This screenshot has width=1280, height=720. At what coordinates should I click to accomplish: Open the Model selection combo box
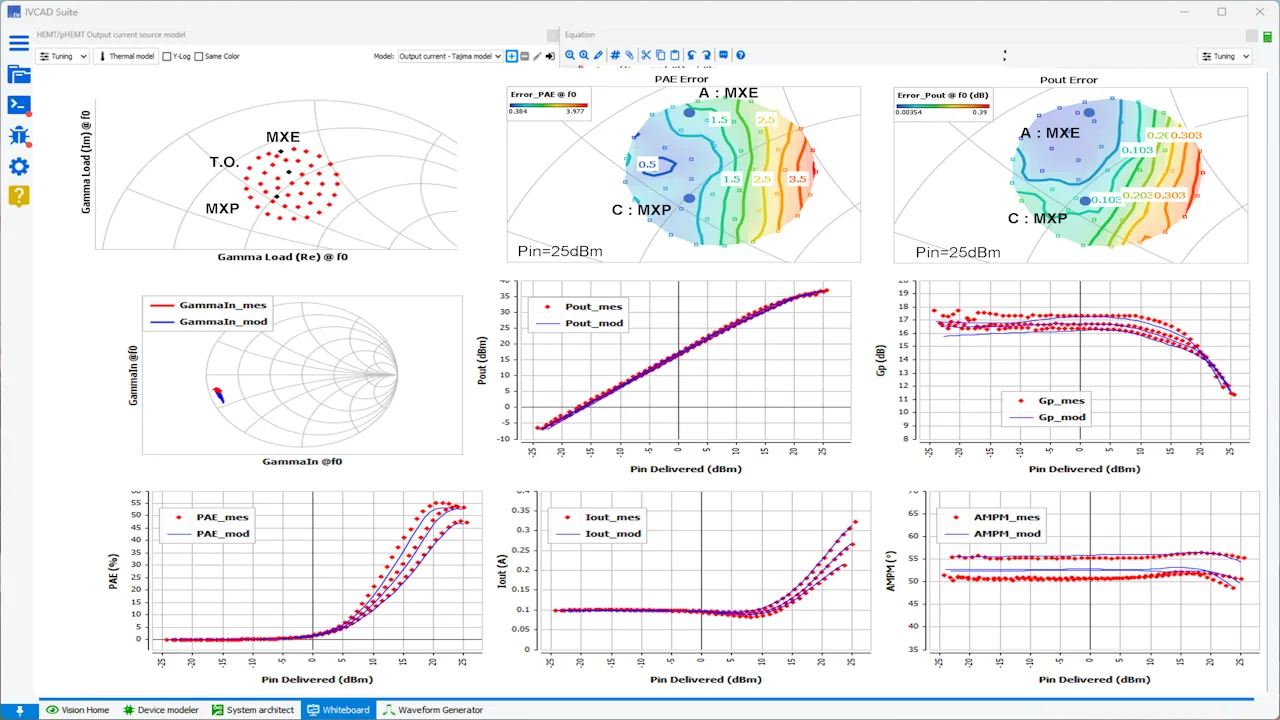[450, 56]
